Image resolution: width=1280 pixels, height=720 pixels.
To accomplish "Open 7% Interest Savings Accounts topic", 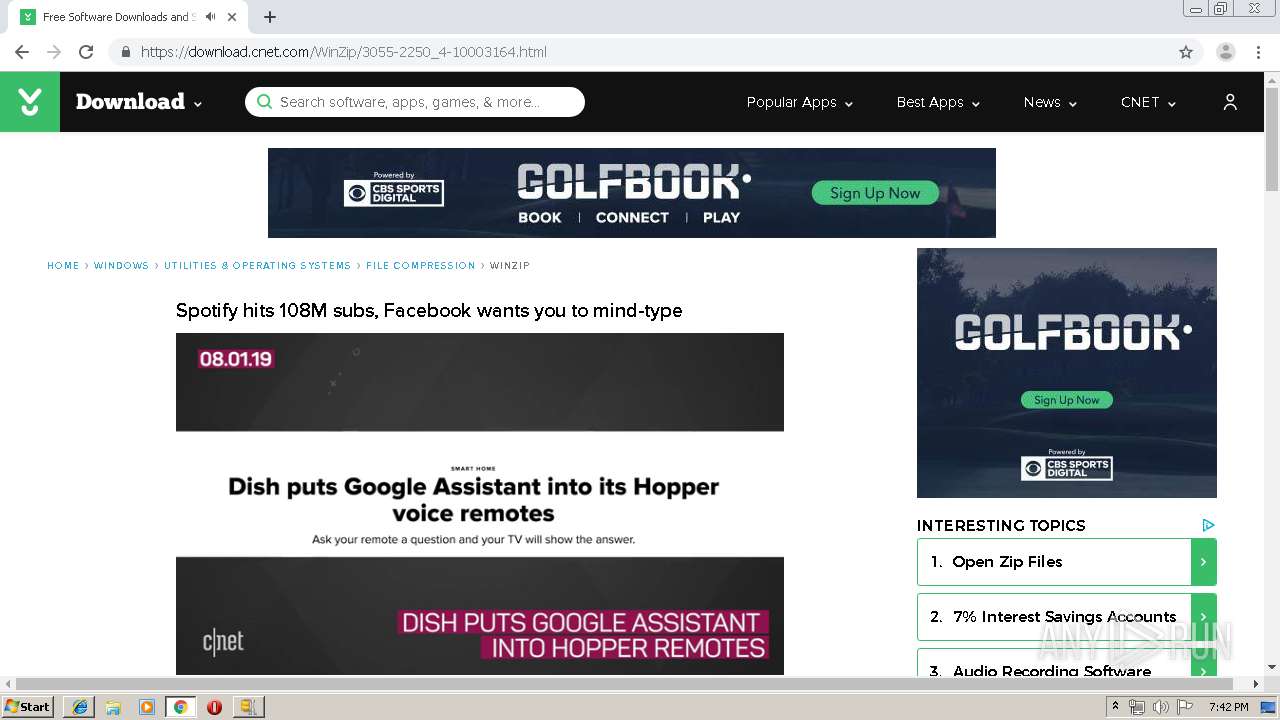I will click(1054, 617).
